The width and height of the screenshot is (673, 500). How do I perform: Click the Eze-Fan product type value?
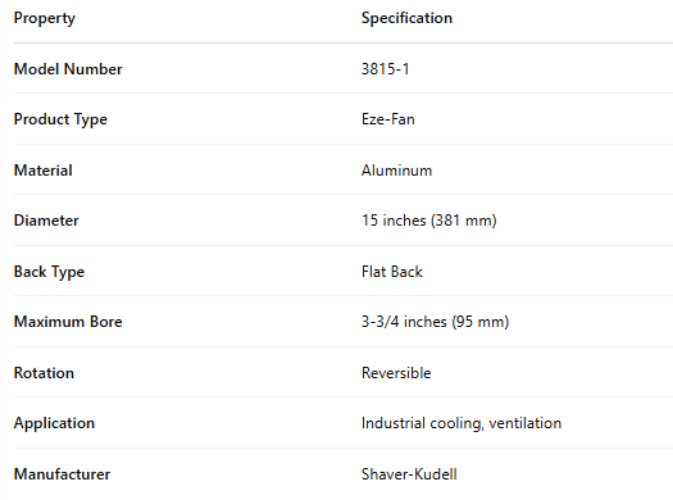click(387, 120)
